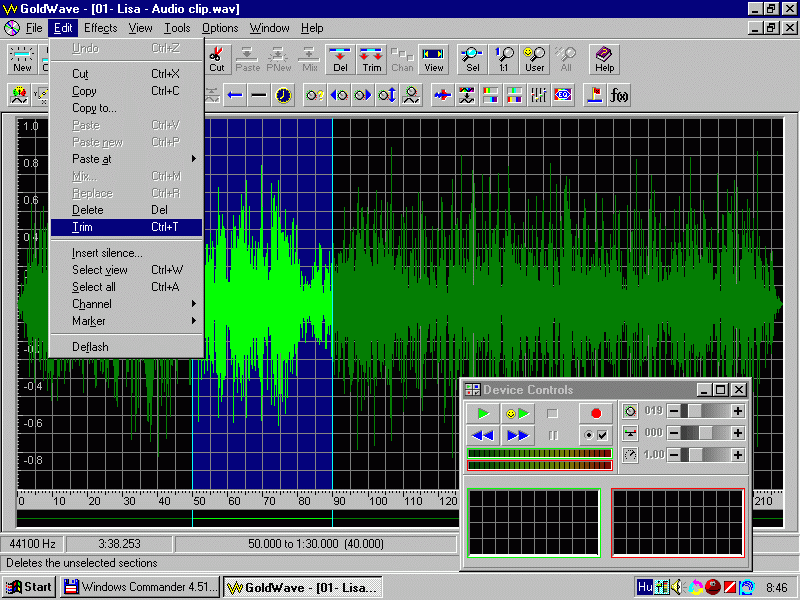800x600 pixels.
Task: Click the red Record button
Action: [595, 413]
